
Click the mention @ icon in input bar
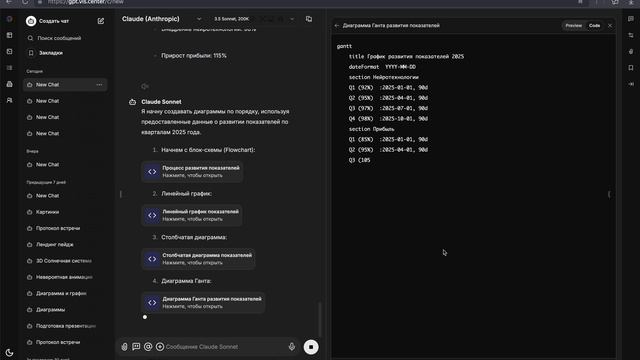[x=148, y=347]
